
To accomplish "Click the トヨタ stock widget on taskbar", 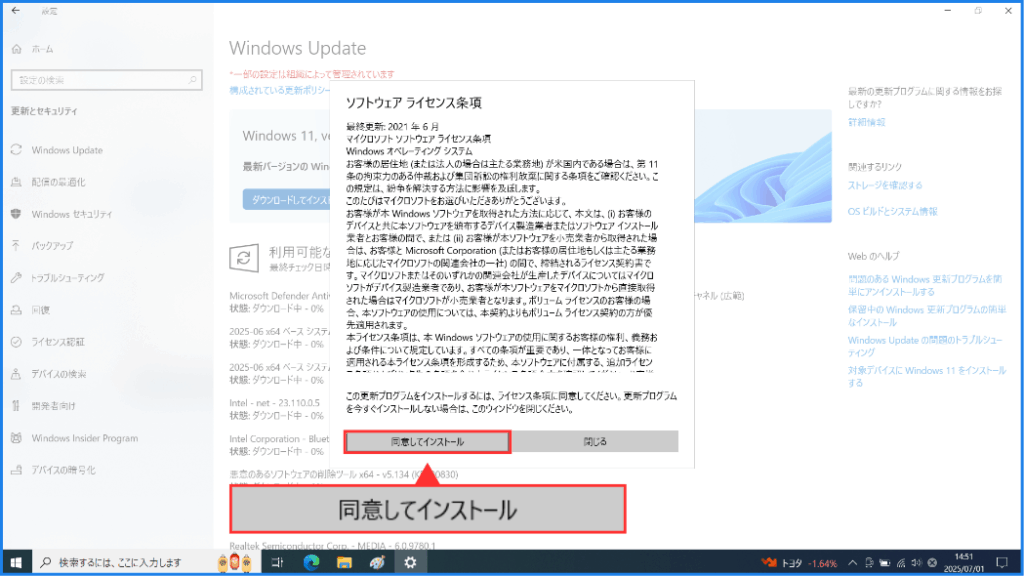I will 800,563.
